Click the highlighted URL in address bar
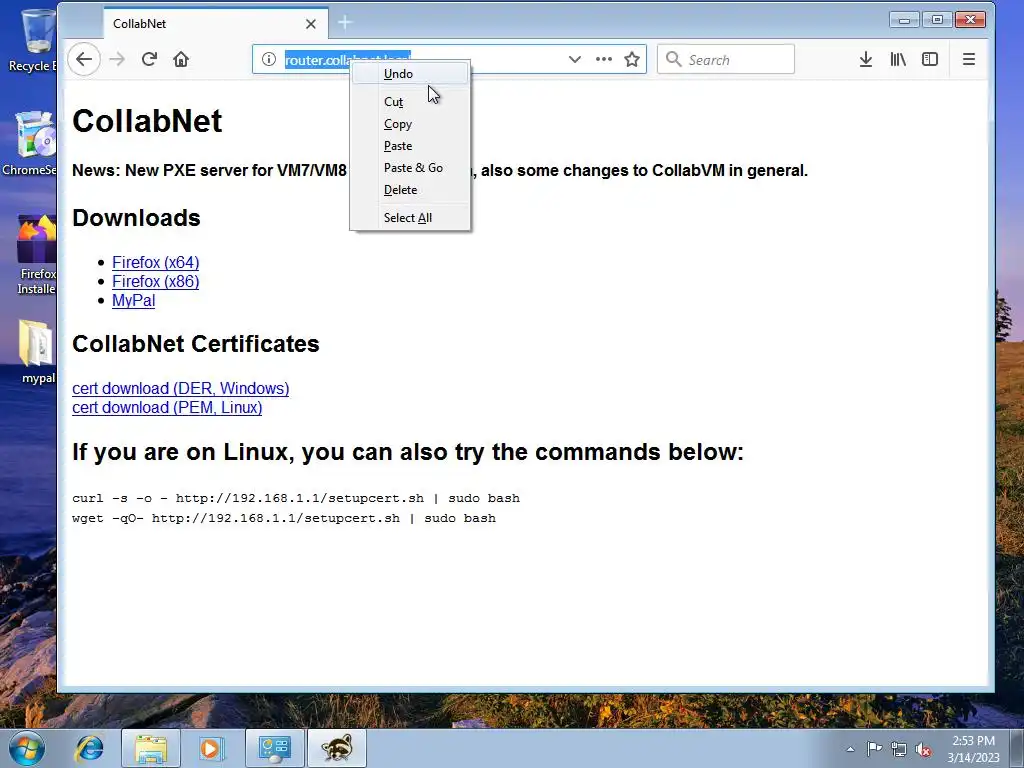This screenshot has width=1024, height=768. tap(317, 59)
